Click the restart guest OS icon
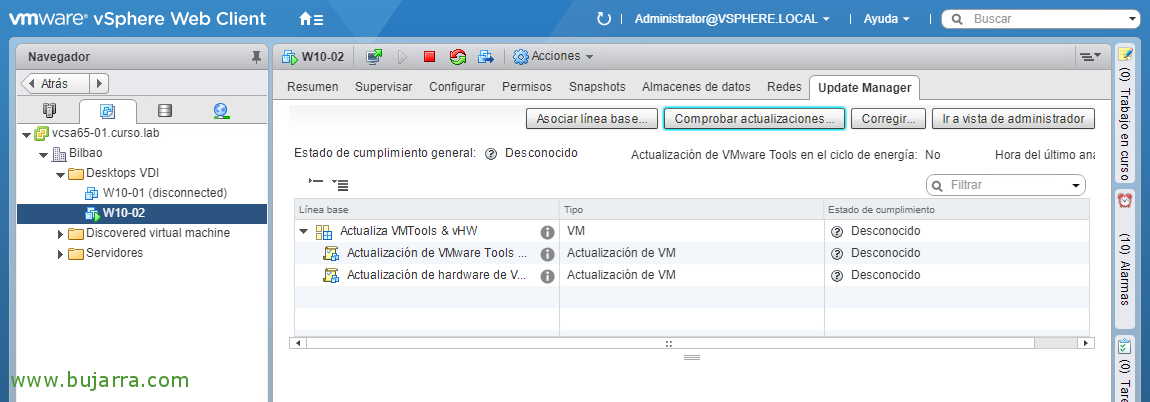Screen dimensions: 1150x402 point(458,56)
